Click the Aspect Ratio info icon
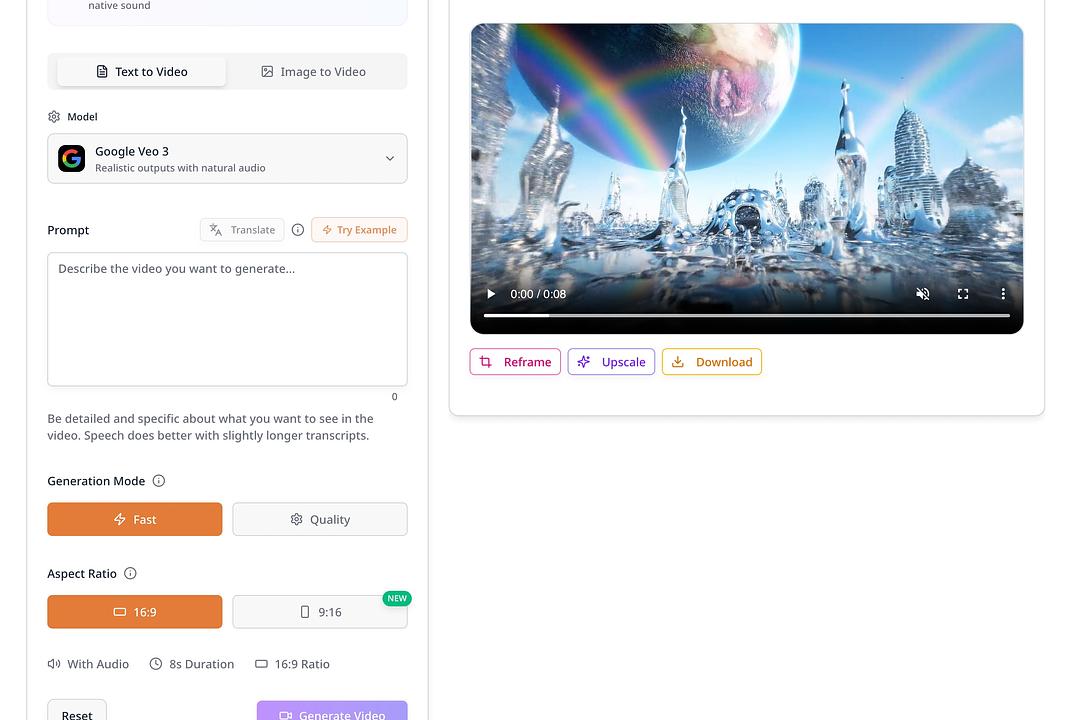Screen dimensions: 1080x720 [x=130, y=573]
